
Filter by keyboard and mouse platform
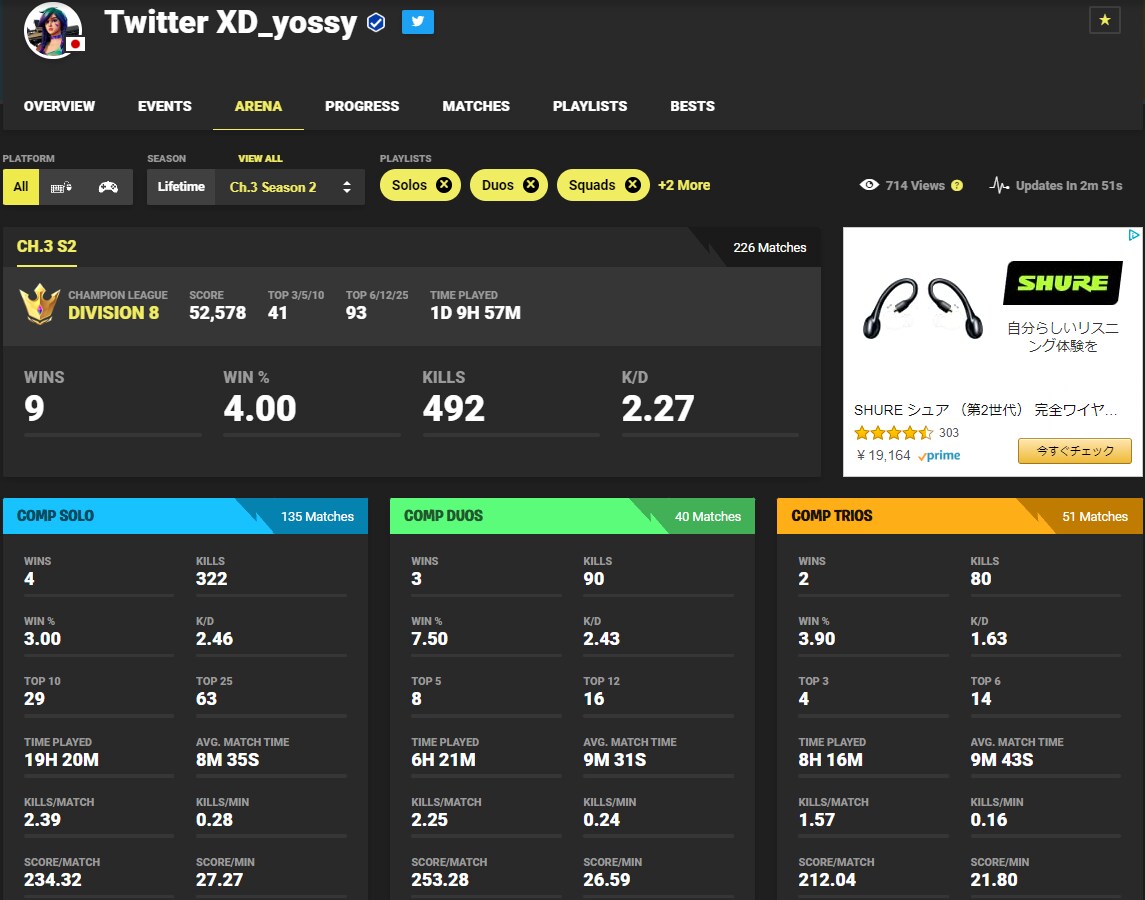pos(61,187)
